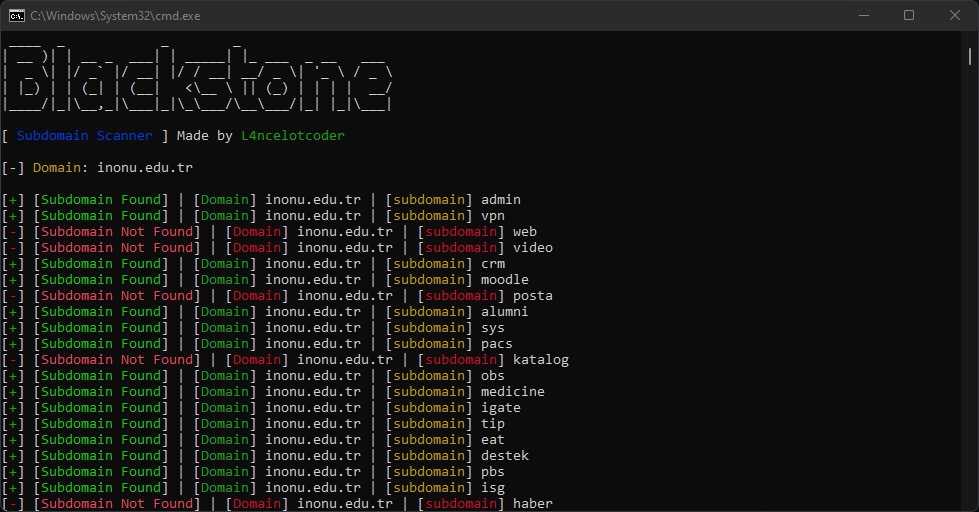Click the 'tip' subdomain result

tap(493, 424)
